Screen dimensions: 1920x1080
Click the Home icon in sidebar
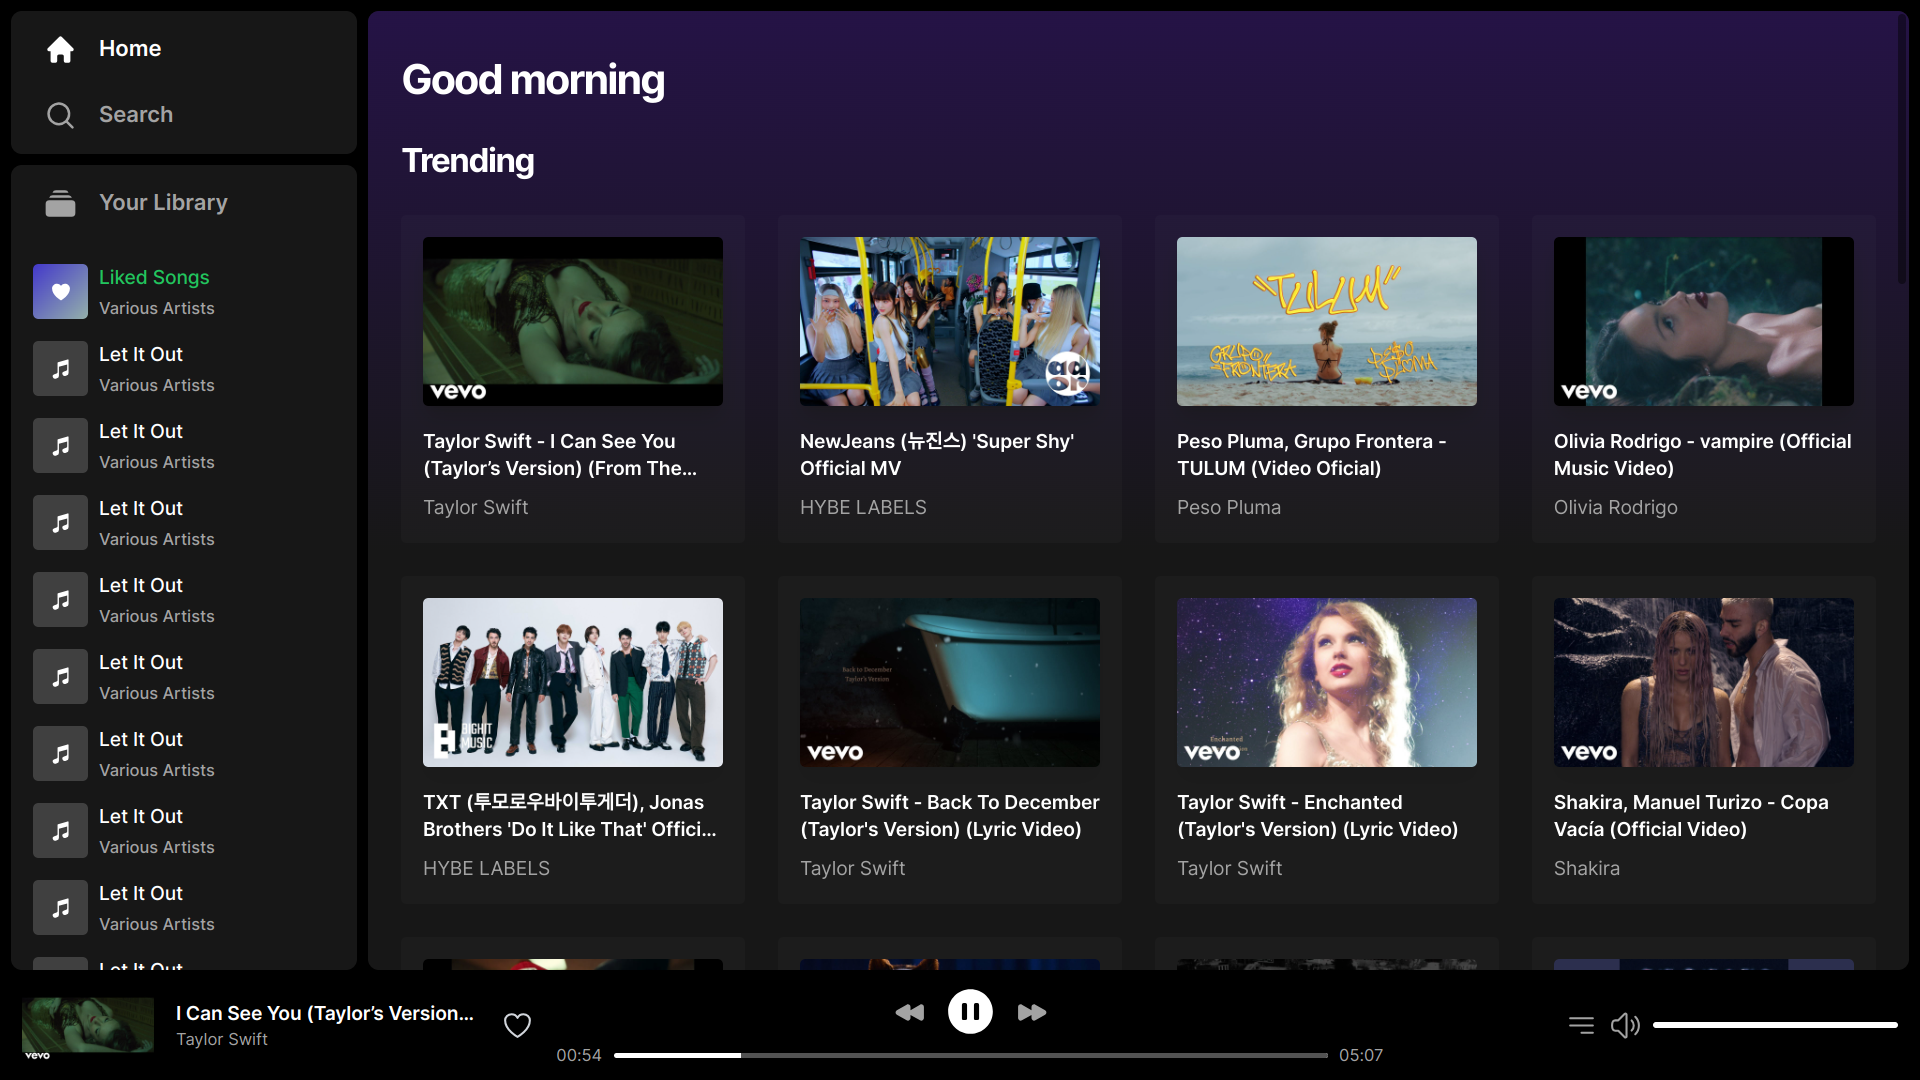pos(59,49)
